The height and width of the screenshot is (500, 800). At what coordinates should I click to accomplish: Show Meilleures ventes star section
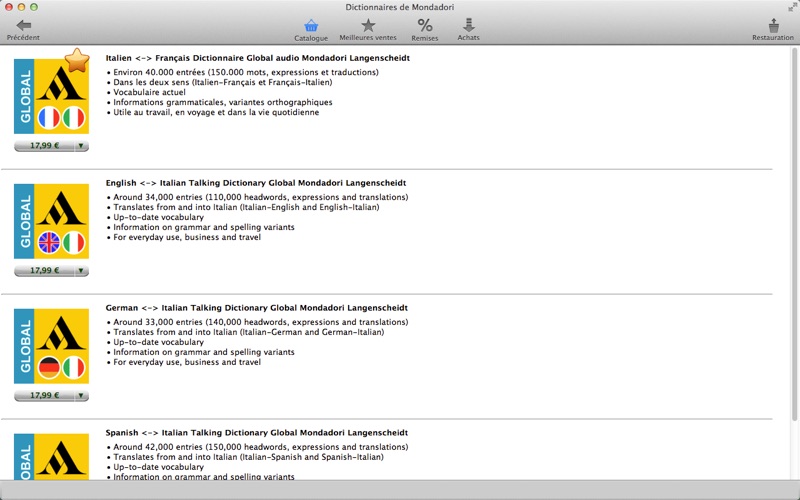368,30
